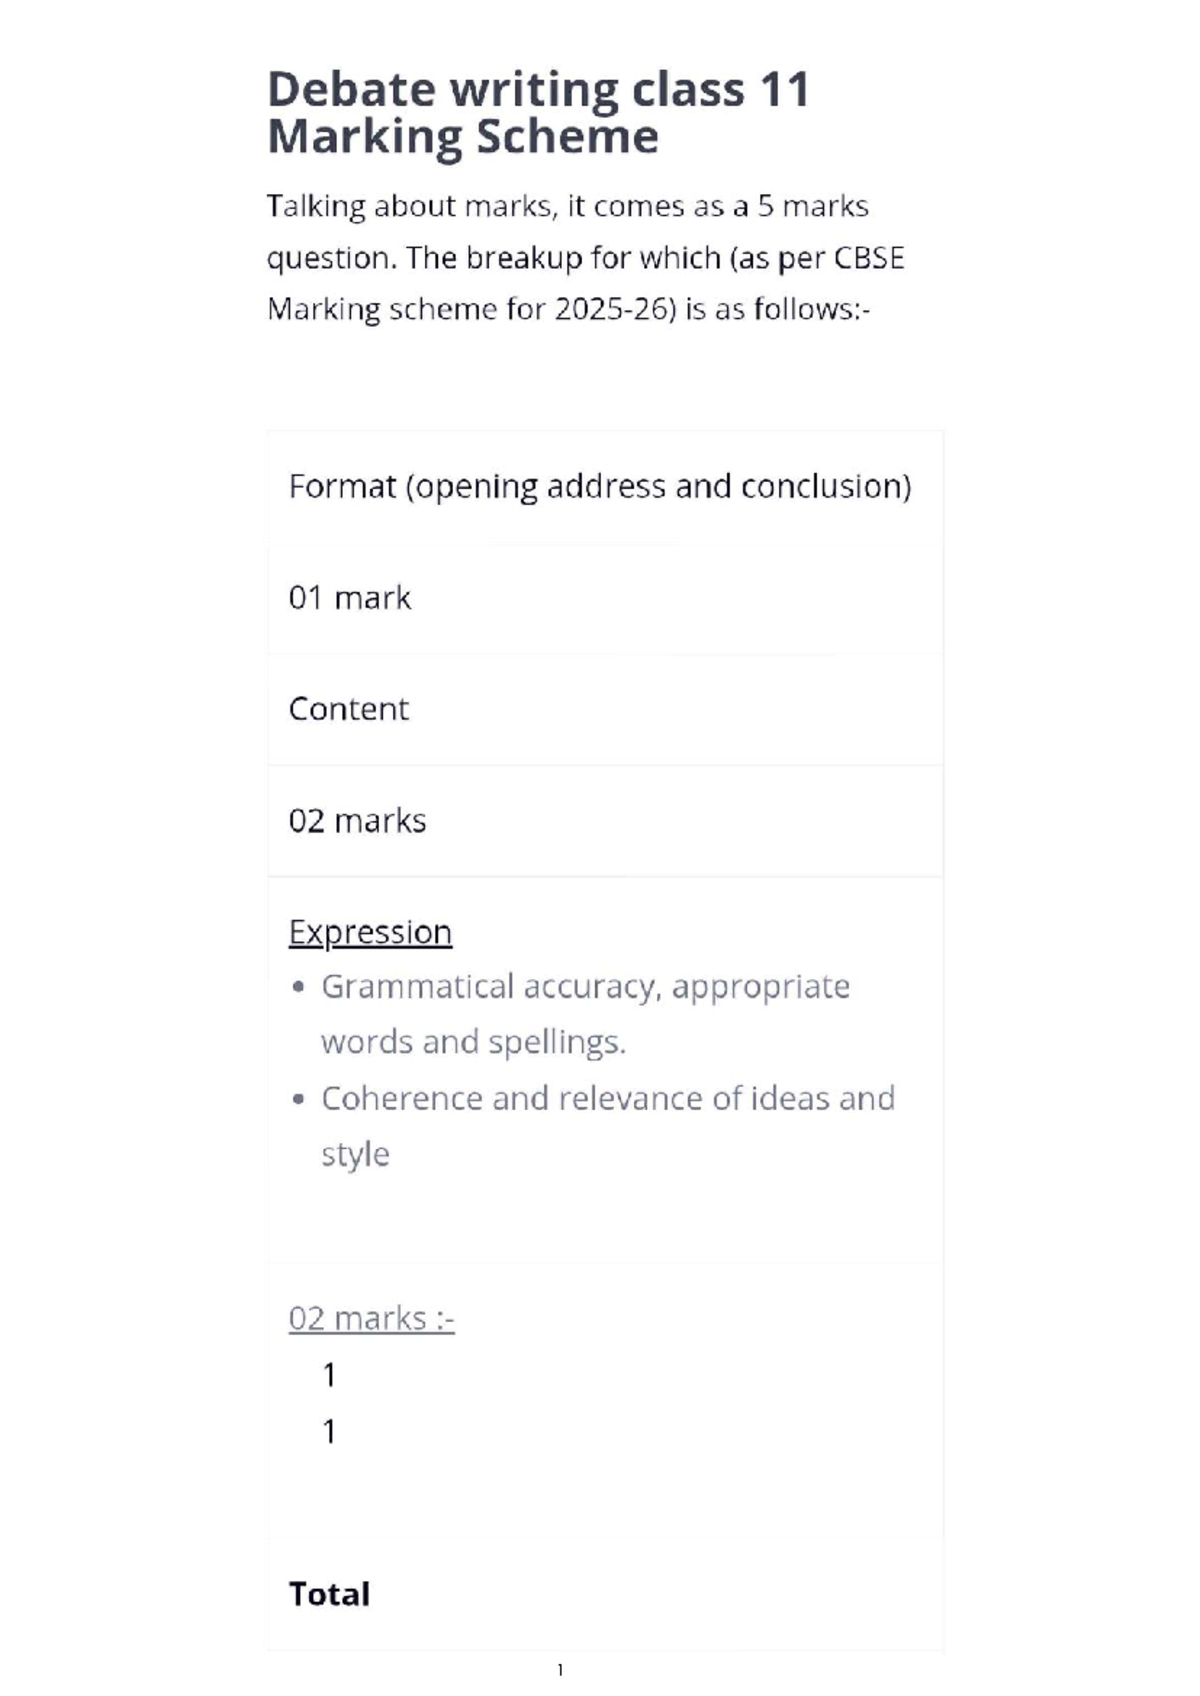
Task: Click the page number at page bottom
Action: (560, 1669)
